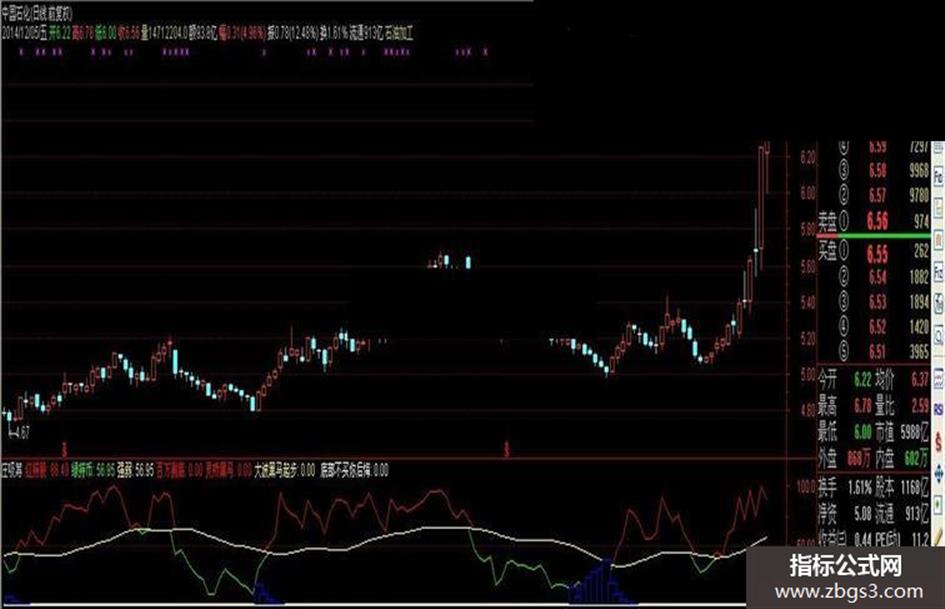The height and width of the screenshot is (609, 945).
Task: Click the 量比 value 2.59
Action: 920,406
